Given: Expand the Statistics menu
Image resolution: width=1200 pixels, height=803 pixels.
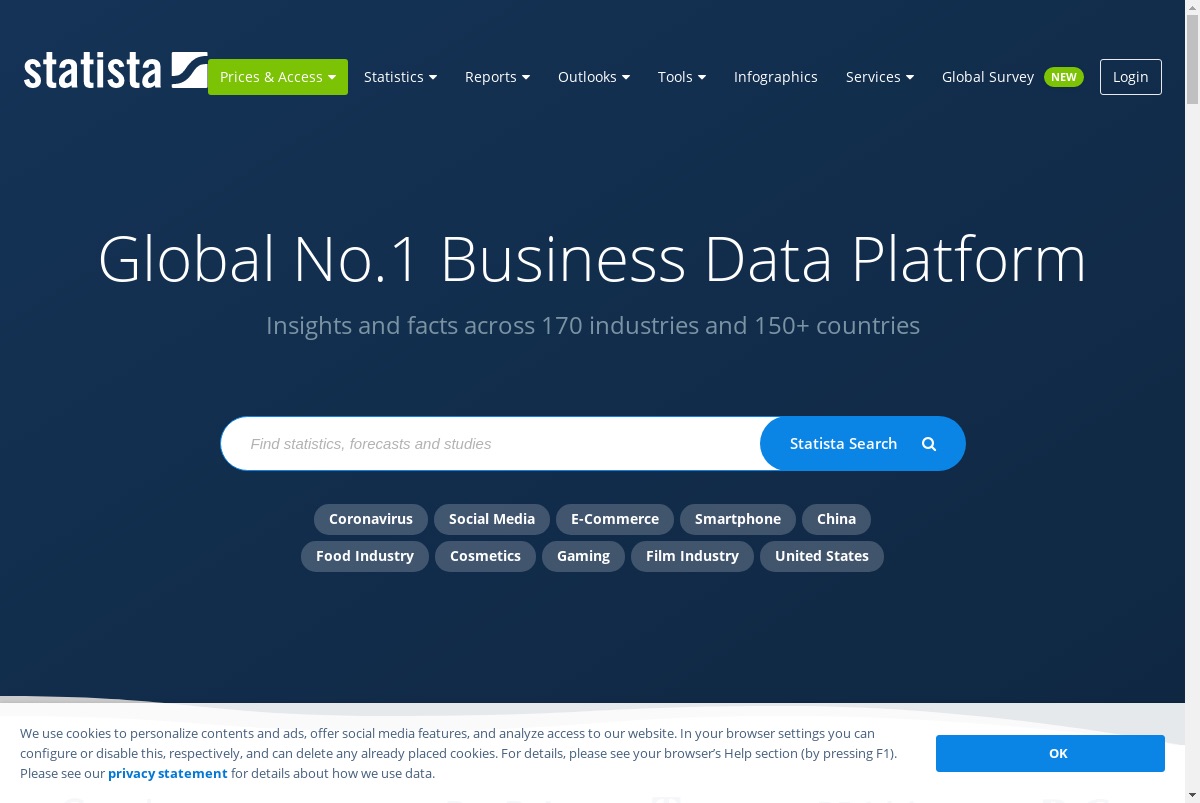Looking at the screenshot, I should (400, 77).
